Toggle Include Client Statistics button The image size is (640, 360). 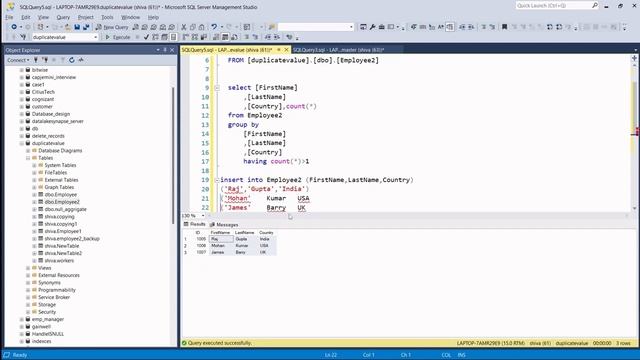coord(204,37)
